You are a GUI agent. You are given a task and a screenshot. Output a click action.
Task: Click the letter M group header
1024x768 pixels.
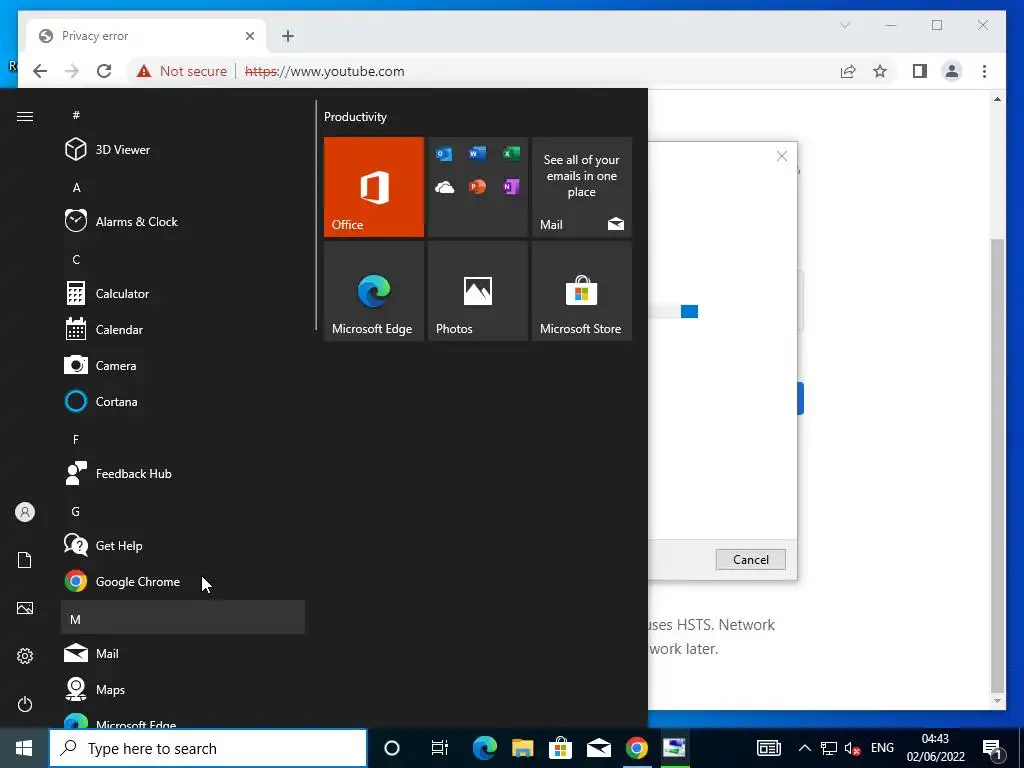click(x=183, y=617)
